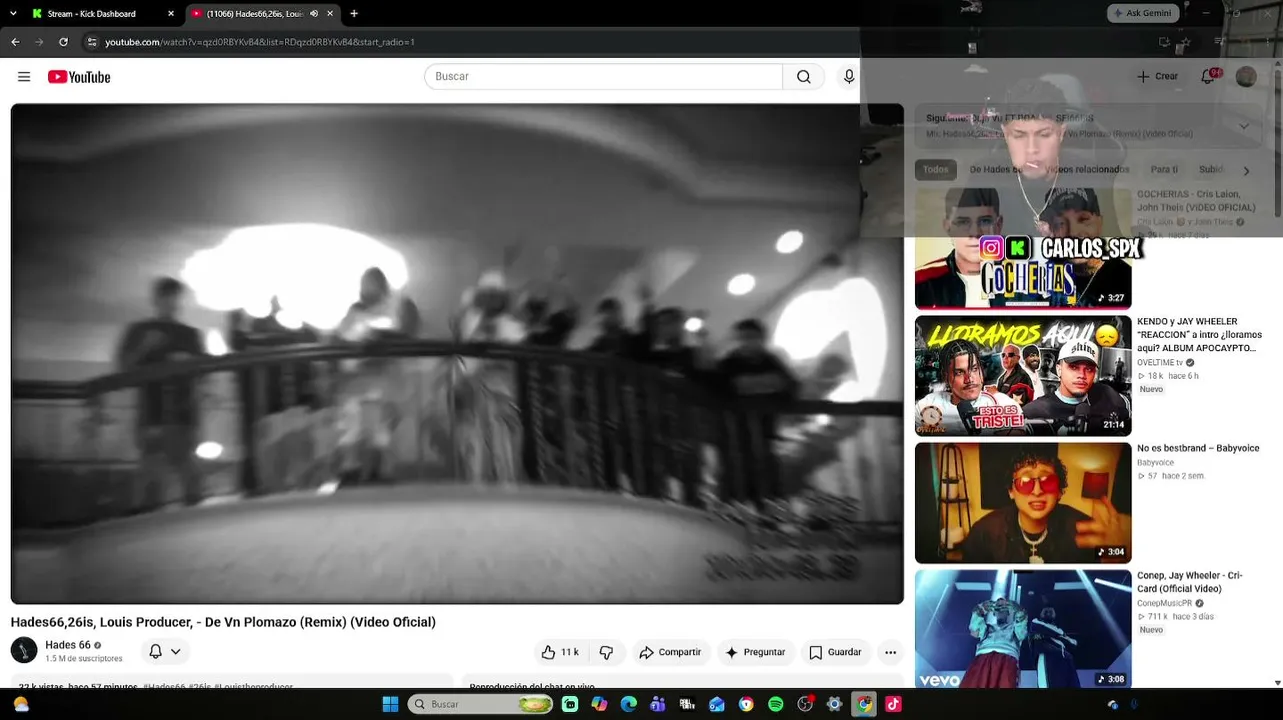The height and width of the screenshot is (720, 1283).
Task: Open Spotify from the taskbar
Action: pos(776,704)
